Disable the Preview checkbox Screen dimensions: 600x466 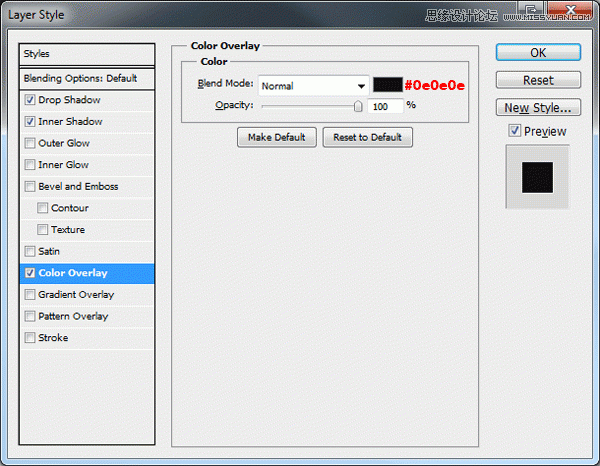[514, 131]
